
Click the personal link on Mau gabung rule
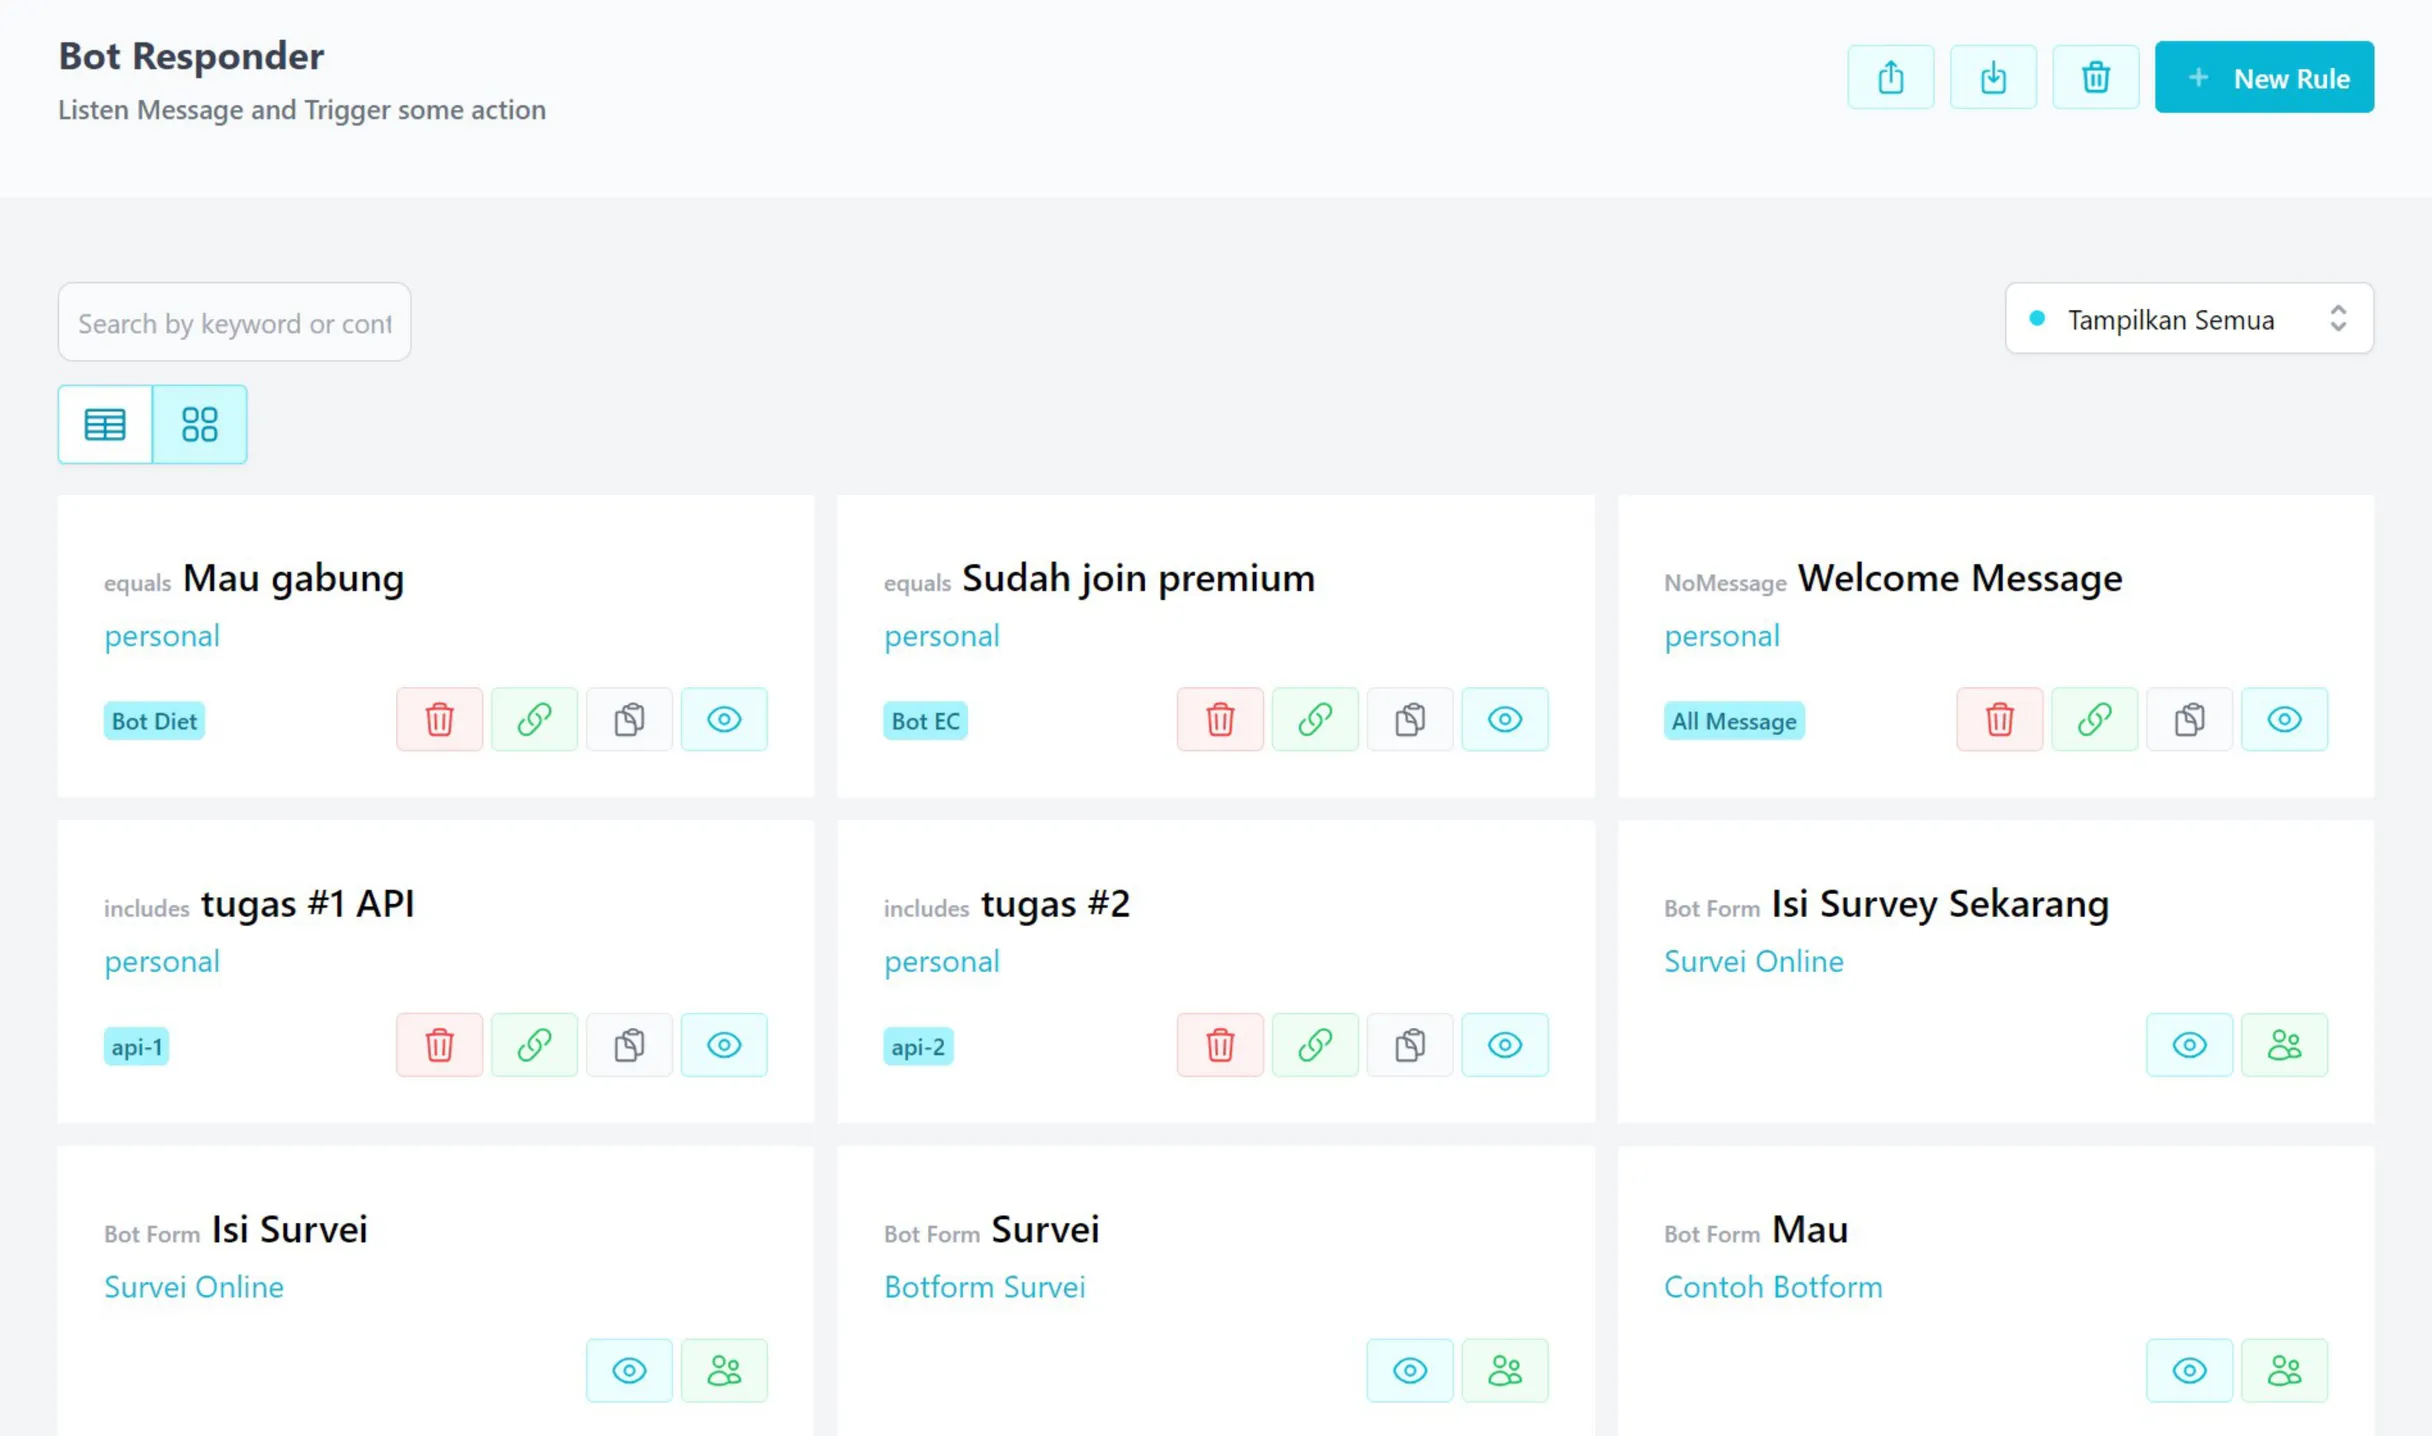(161, 634)
